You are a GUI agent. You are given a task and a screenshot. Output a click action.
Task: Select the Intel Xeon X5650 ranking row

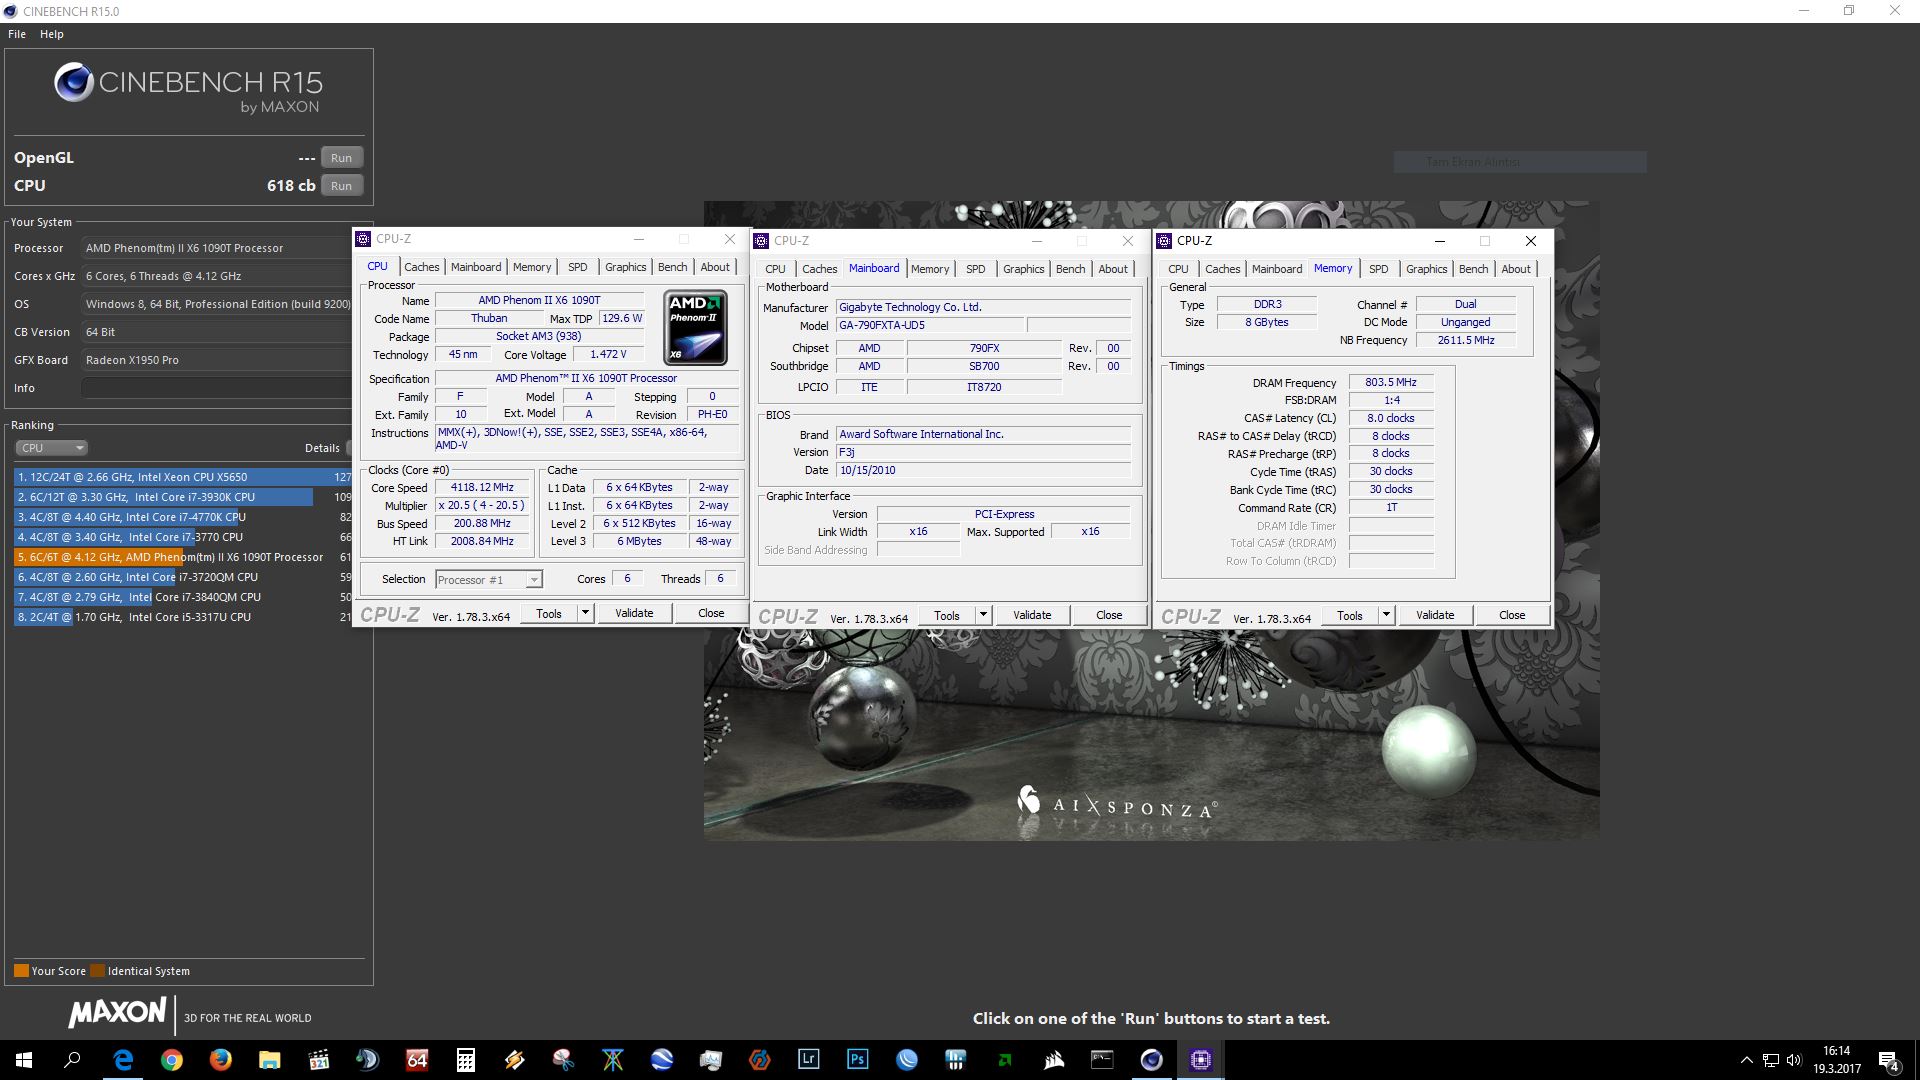pos(183,477)
